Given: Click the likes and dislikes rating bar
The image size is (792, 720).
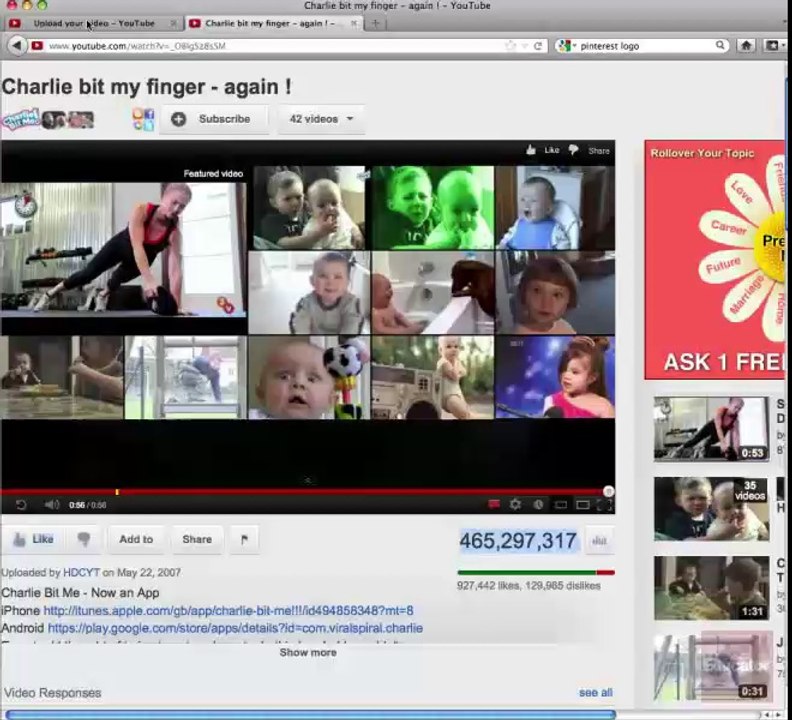Looking at the screenshot, I should pos(536,572).
